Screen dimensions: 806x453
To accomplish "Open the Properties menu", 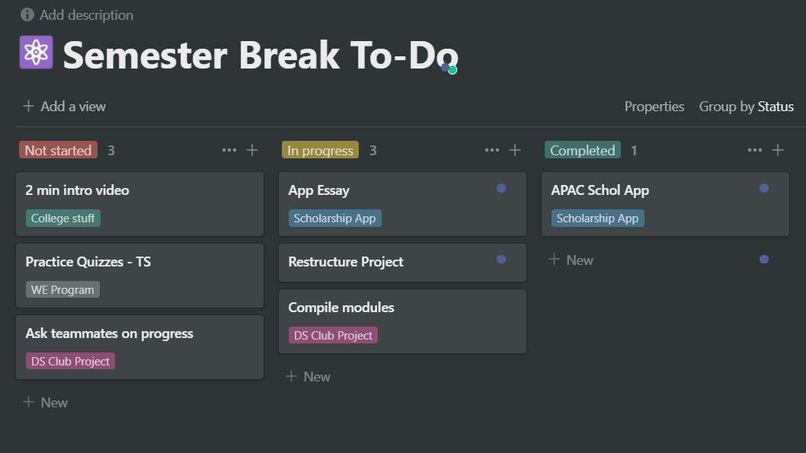I will pyautogui.click(x=654, y=106).
